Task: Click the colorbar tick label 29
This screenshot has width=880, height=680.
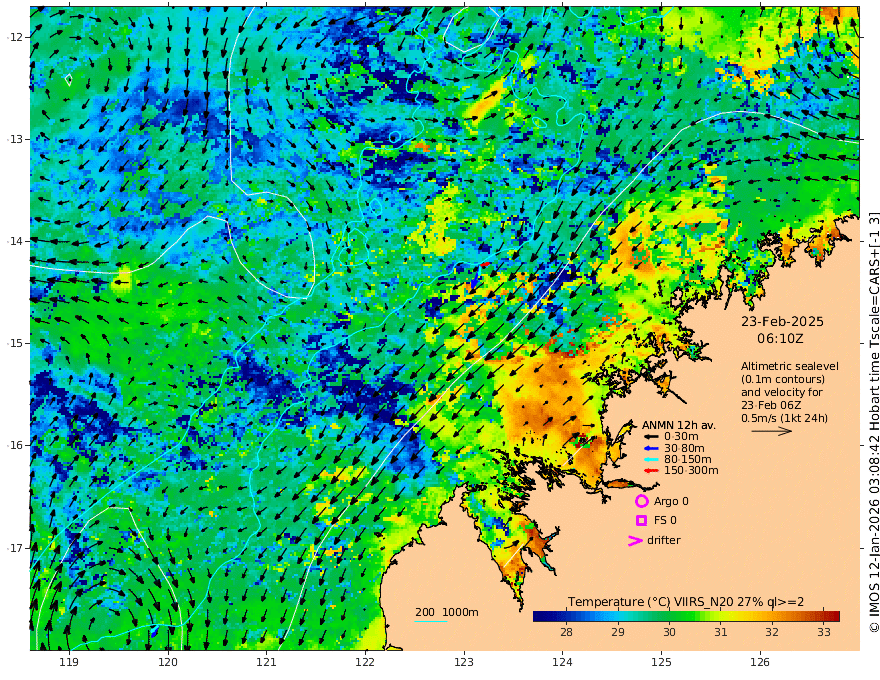Action: pos(617,632)
